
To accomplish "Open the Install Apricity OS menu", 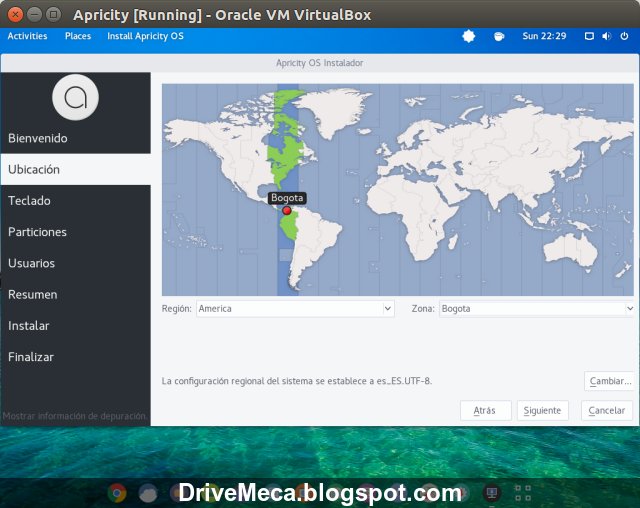I will [145, 36].
